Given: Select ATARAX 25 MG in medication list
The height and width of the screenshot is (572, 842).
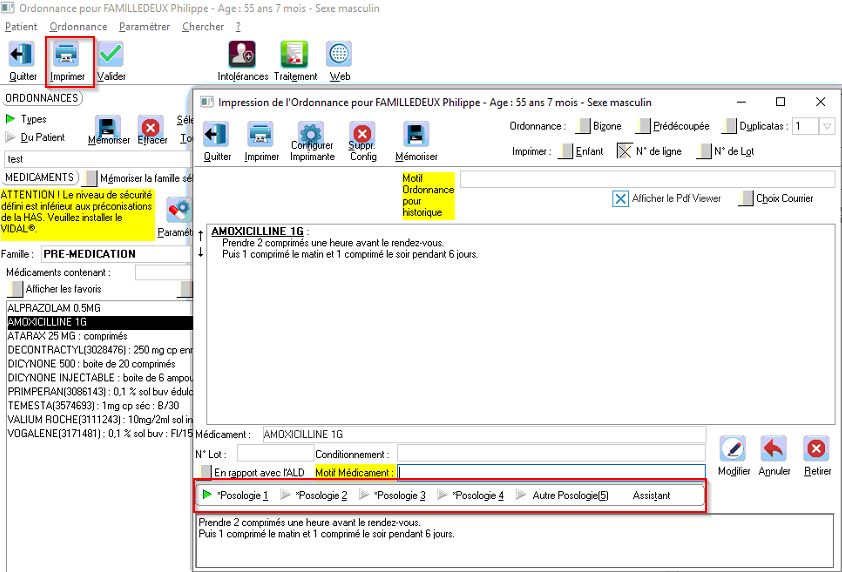Looking at the screenshot, I should (100, 336).
